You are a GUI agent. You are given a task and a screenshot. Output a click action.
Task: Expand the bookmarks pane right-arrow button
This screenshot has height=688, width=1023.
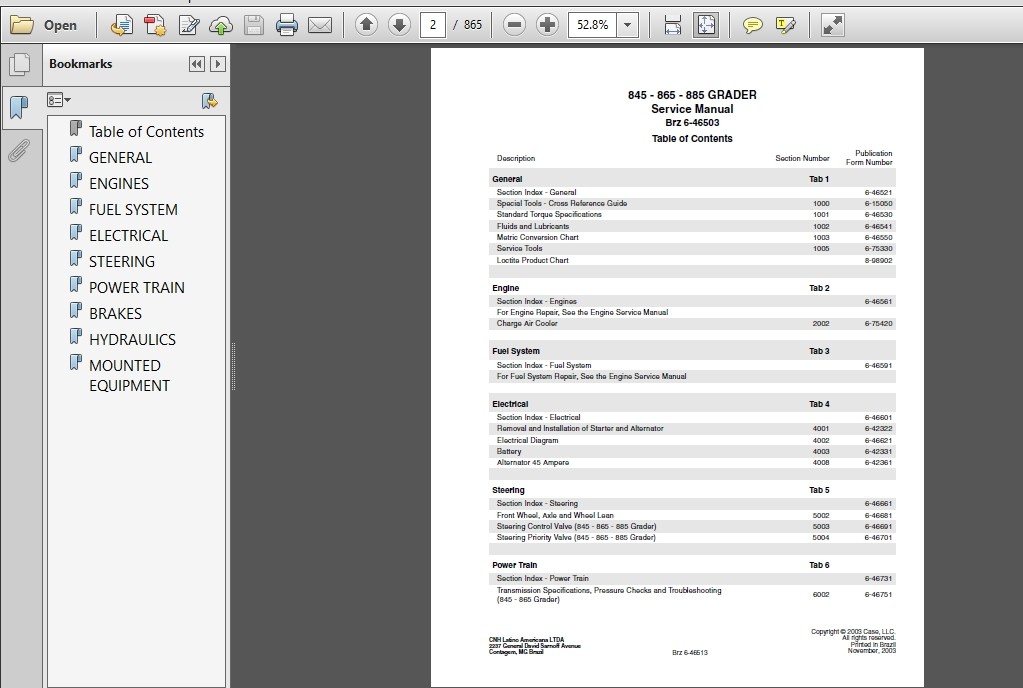[218, 64]
